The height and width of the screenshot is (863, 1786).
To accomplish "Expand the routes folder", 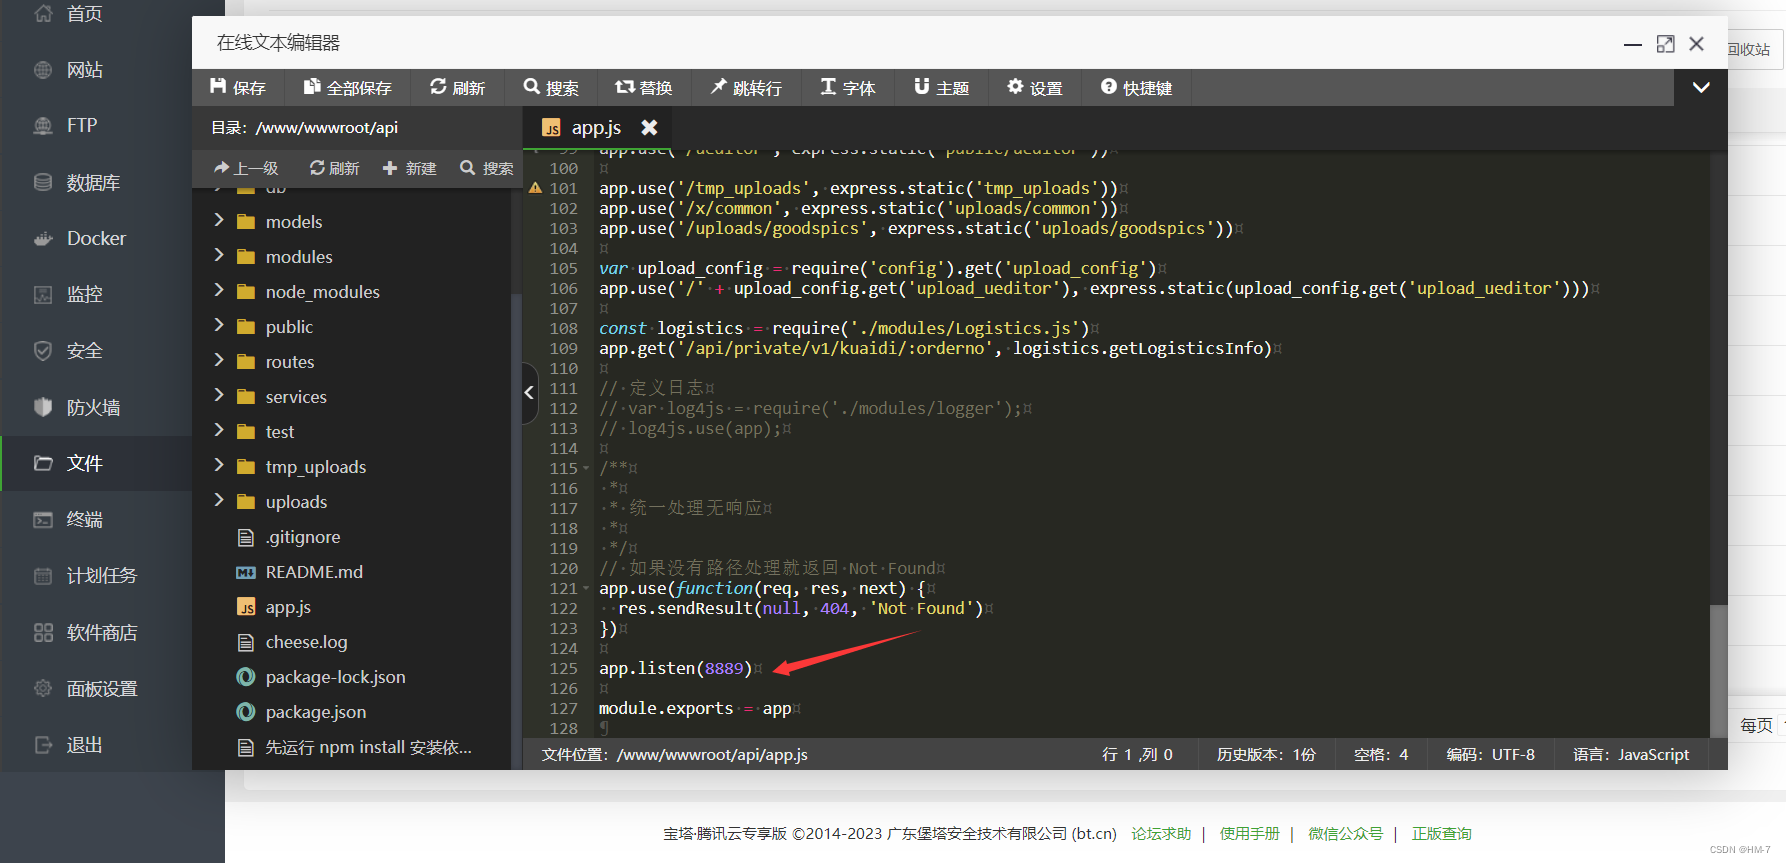I will tap(219, 361).
